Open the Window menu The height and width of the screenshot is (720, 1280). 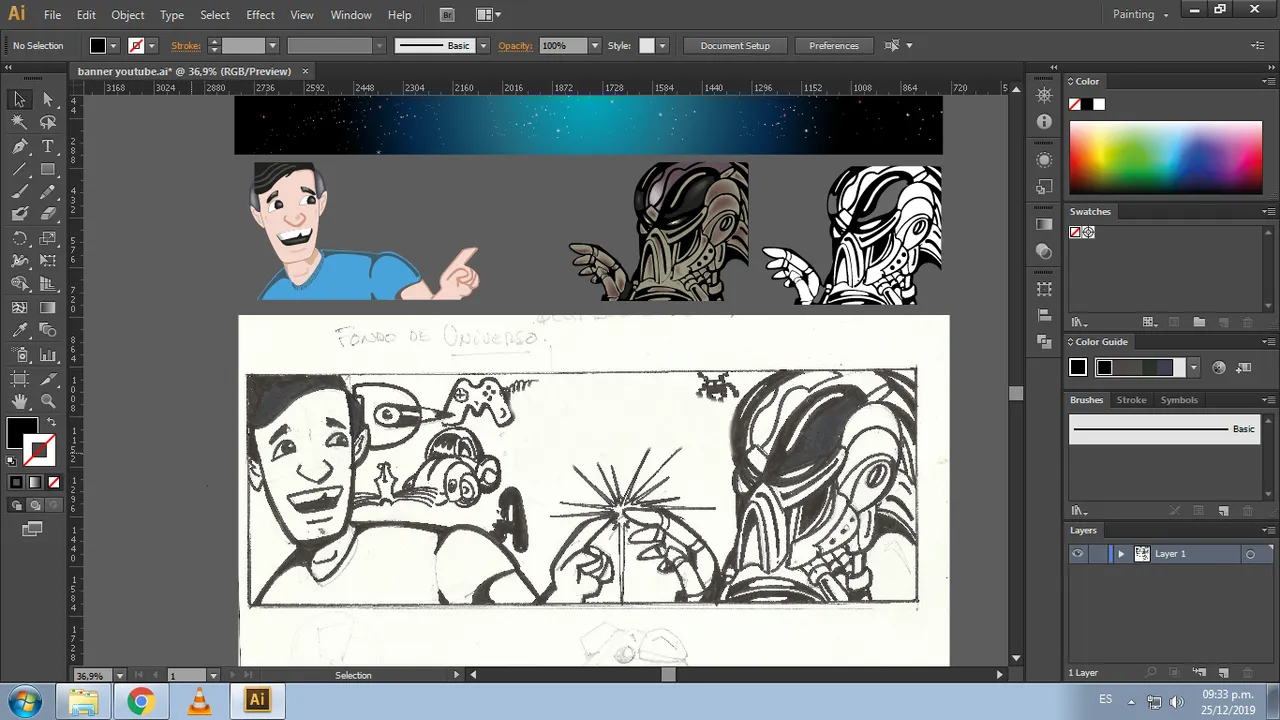pyautogui.click(x=351, y=15)
